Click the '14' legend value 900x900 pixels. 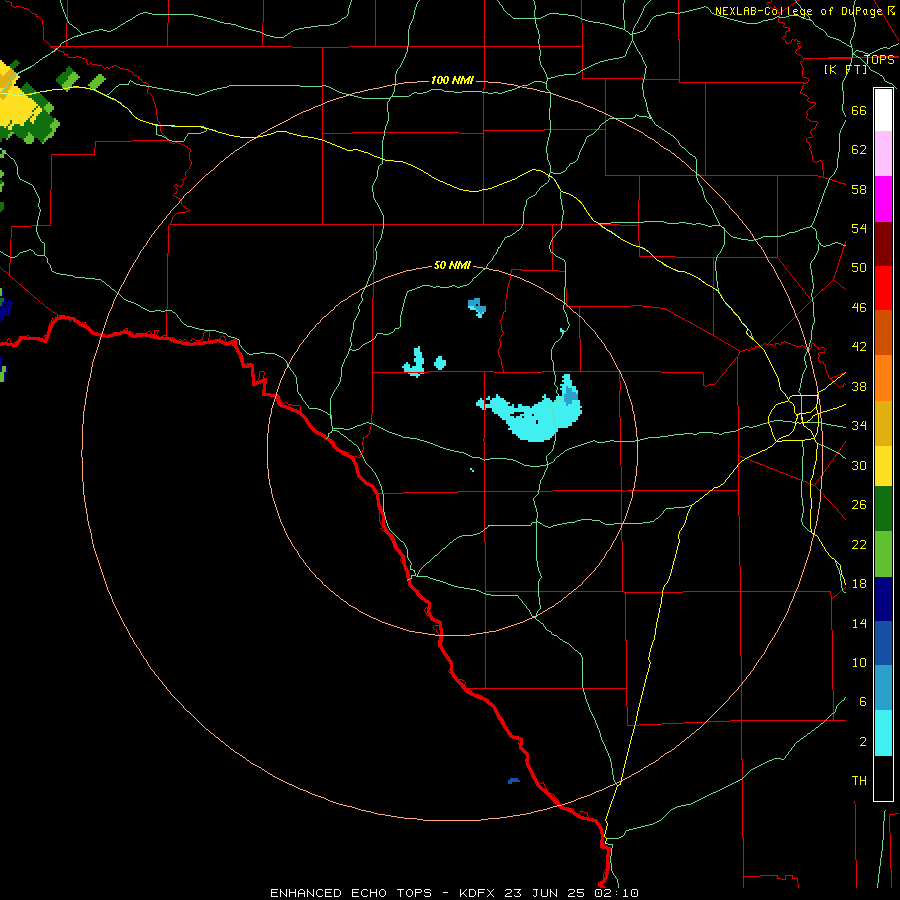tap(859, 623)
